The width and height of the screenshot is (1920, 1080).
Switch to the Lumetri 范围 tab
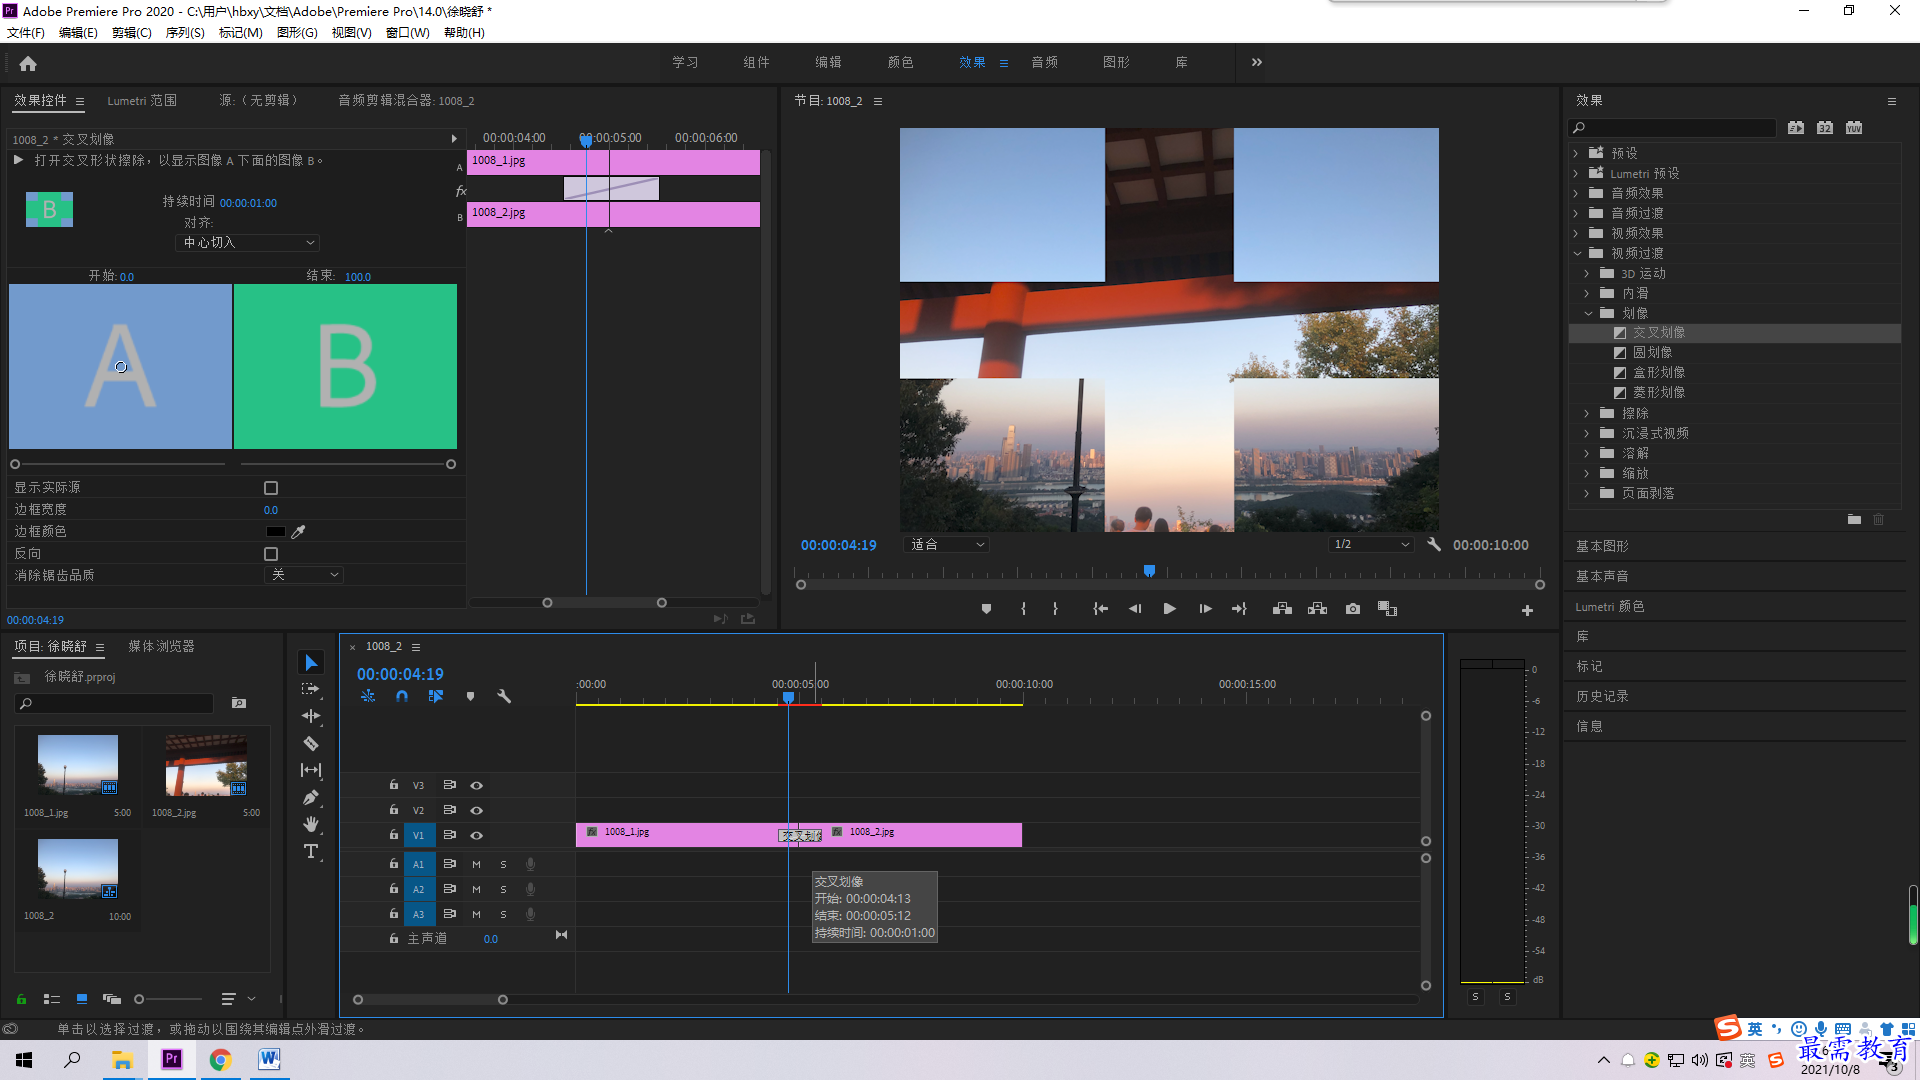point(142,101)
